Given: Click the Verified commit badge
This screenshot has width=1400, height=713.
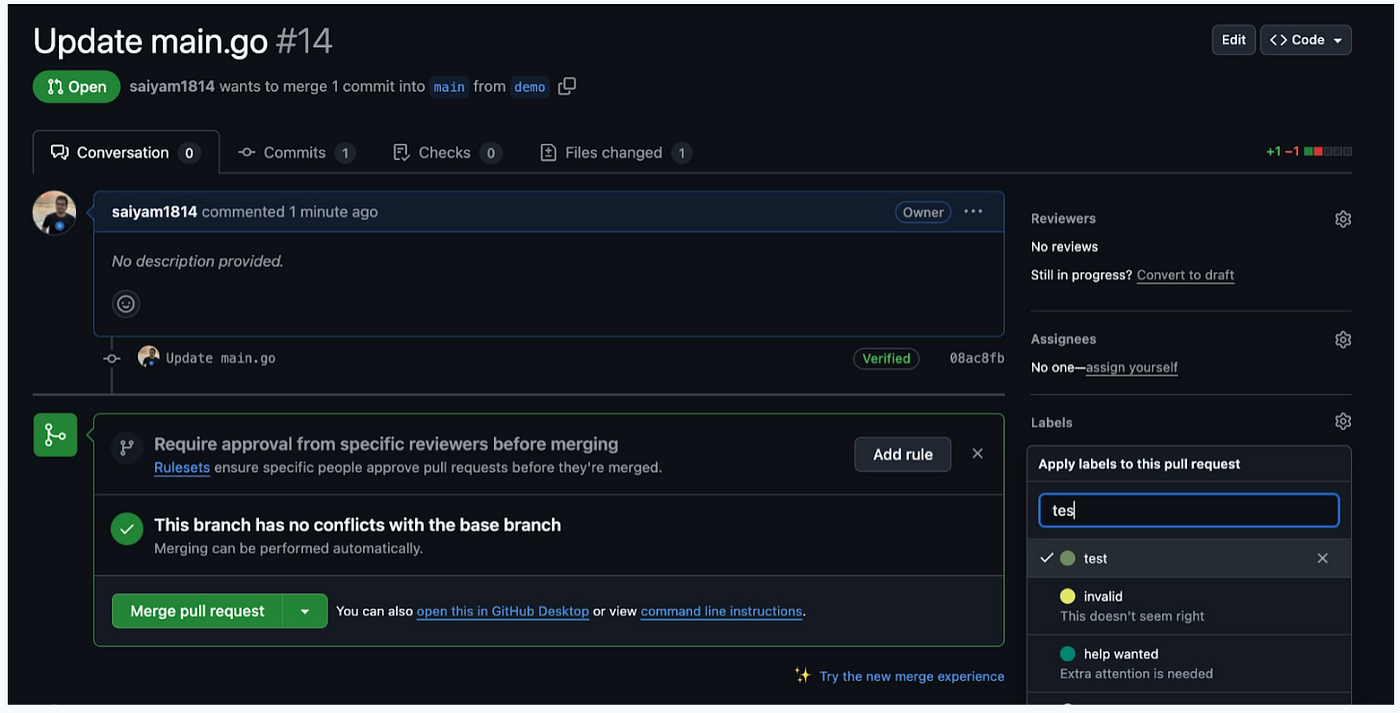Looking at the screenshot, I should (886, 358).
